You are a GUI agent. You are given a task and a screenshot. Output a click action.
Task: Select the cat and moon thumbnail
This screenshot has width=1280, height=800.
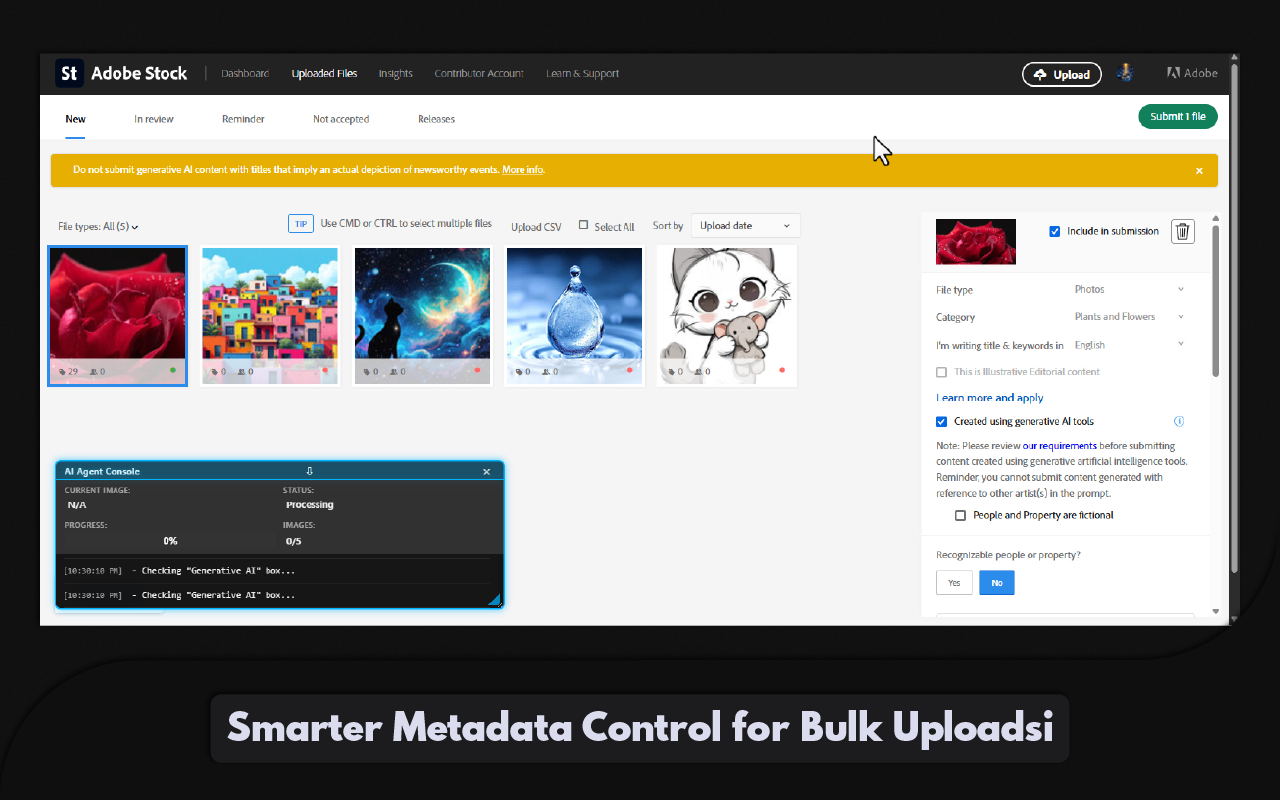pos(422,316)
